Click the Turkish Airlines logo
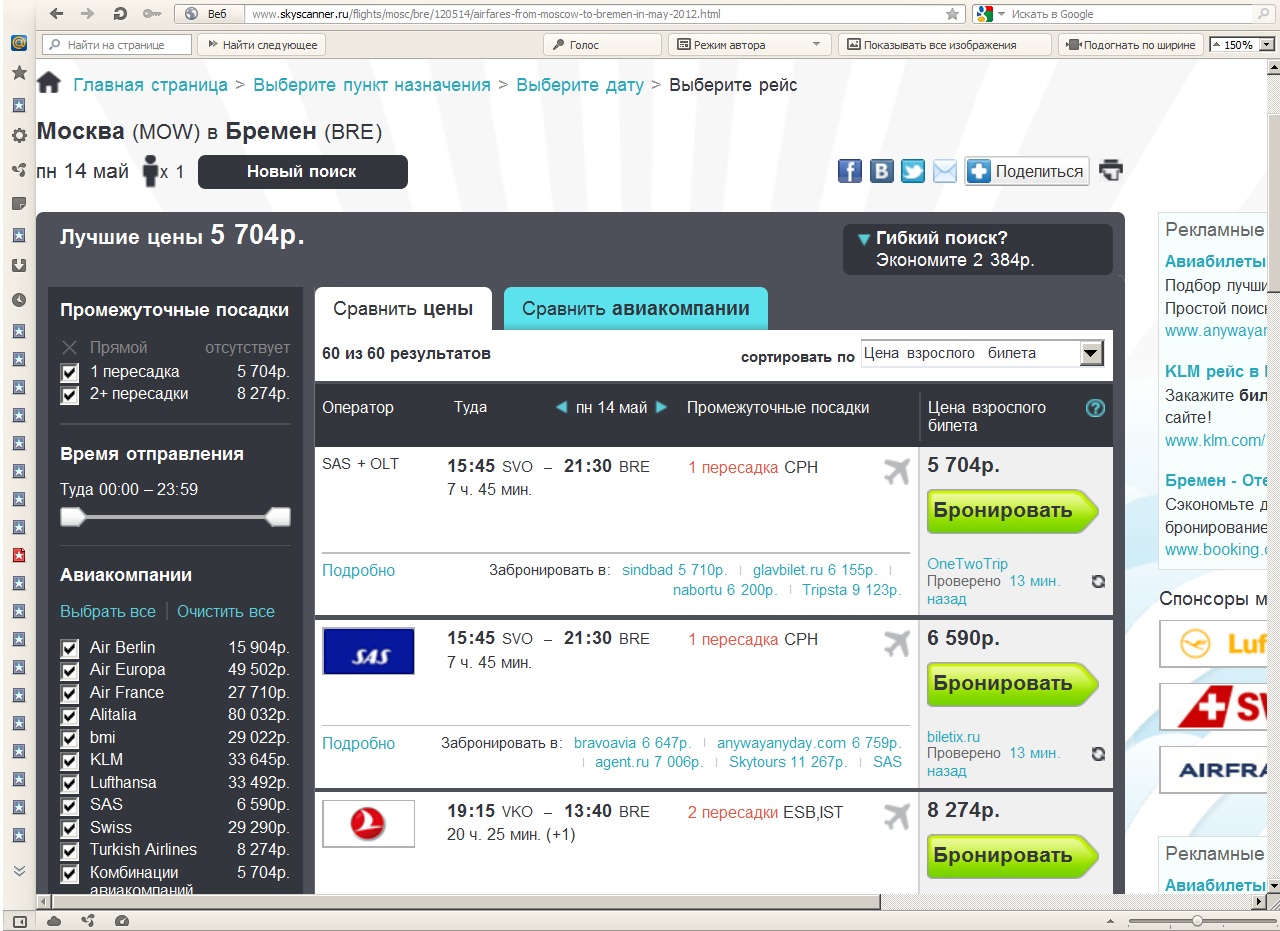 [368, 824]
